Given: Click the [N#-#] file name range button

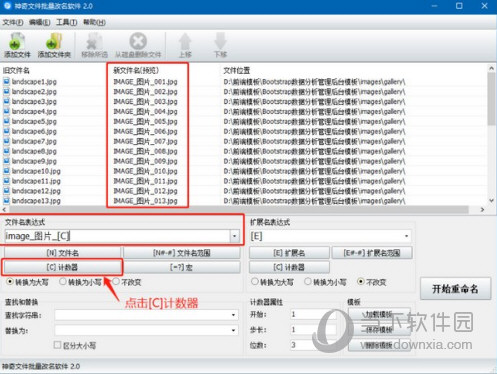Looking at the screenshot, I should (182, 253).
